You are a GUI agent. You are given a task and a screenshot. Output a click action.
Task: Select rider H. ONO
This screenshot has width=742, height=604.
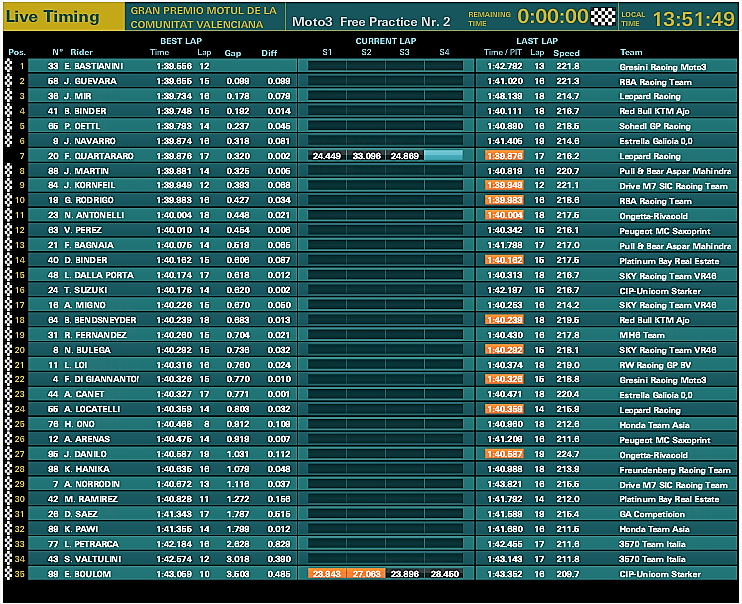(80, 424)
